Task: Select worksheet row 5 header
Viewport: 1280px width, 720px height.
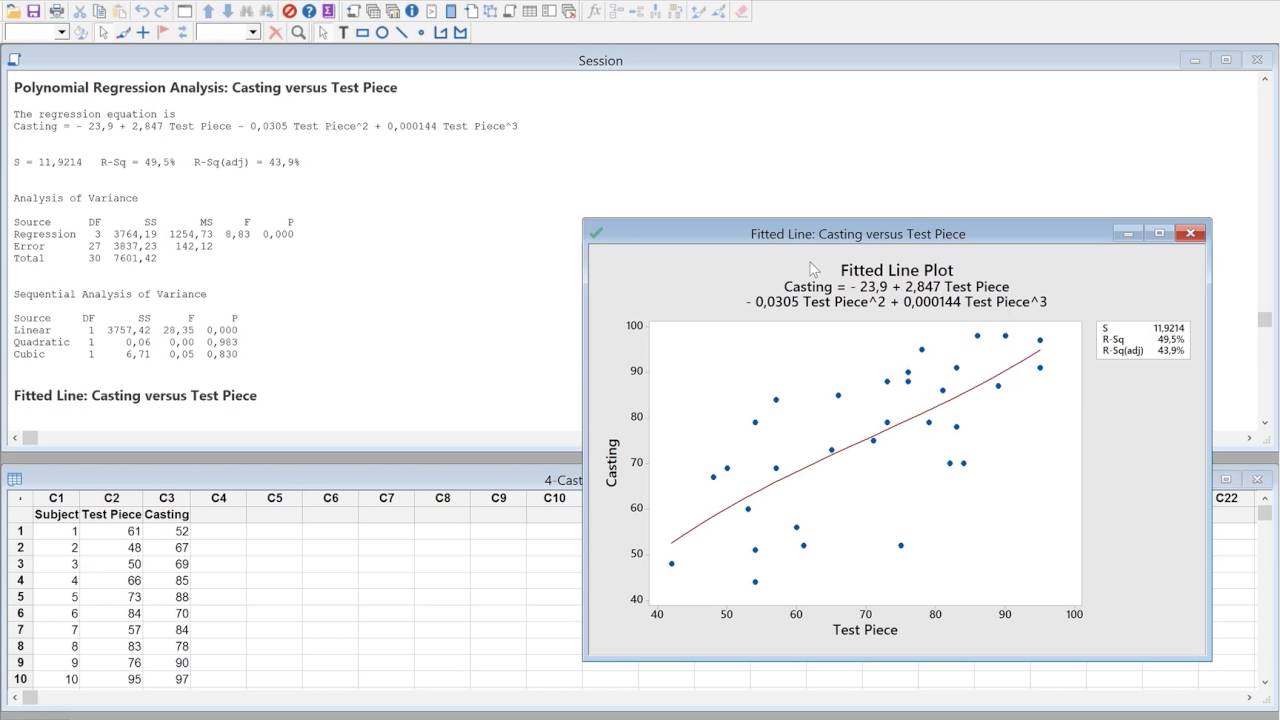Action: click(x=20, y=597)
